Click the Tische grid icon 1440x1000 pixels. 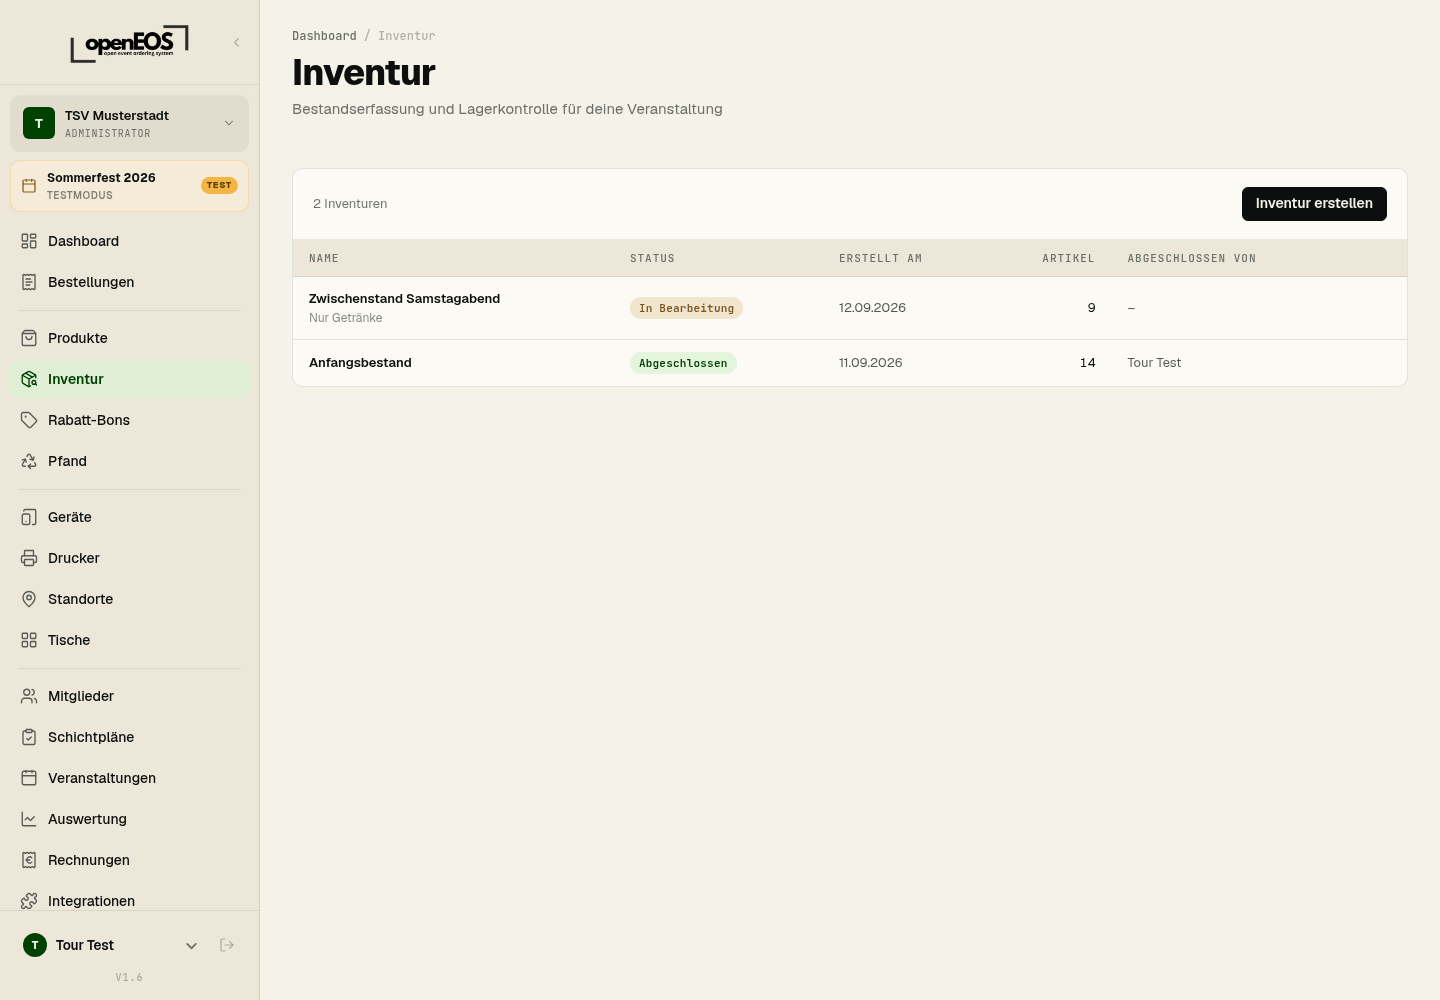tap(29, 640)
